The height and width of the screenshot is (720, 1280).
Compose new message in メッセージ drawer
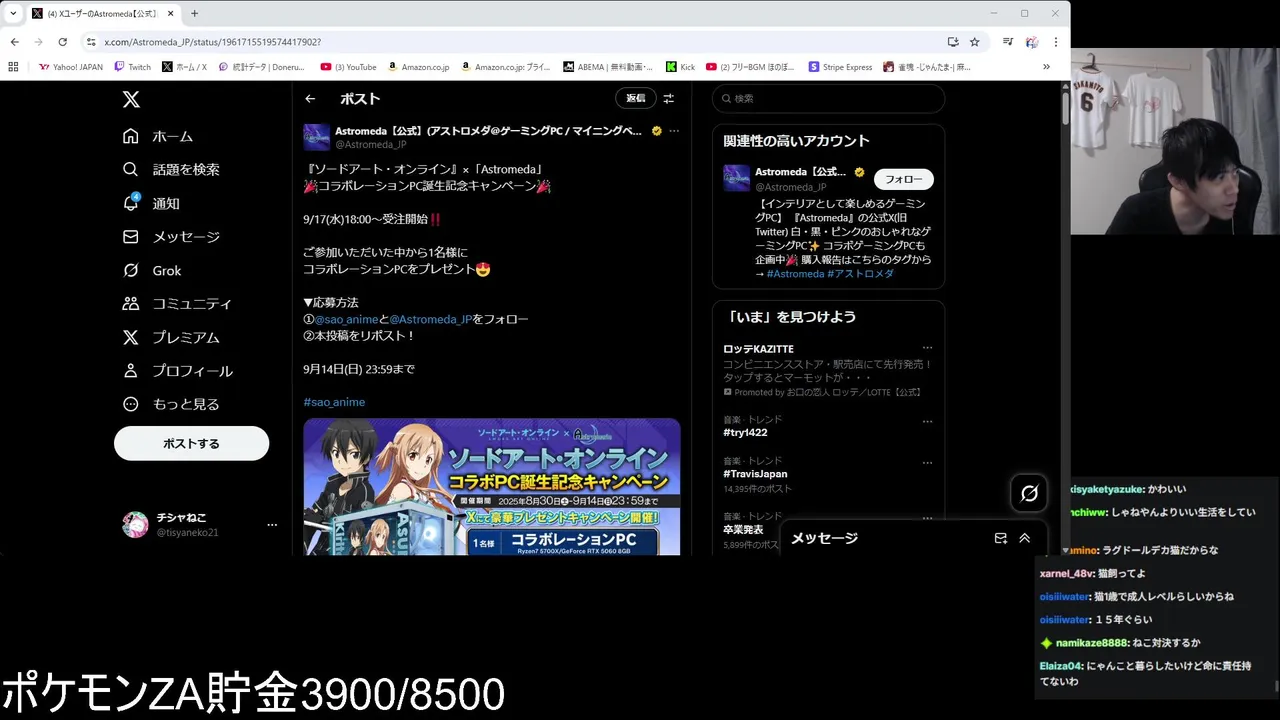tap(1001, 538)
